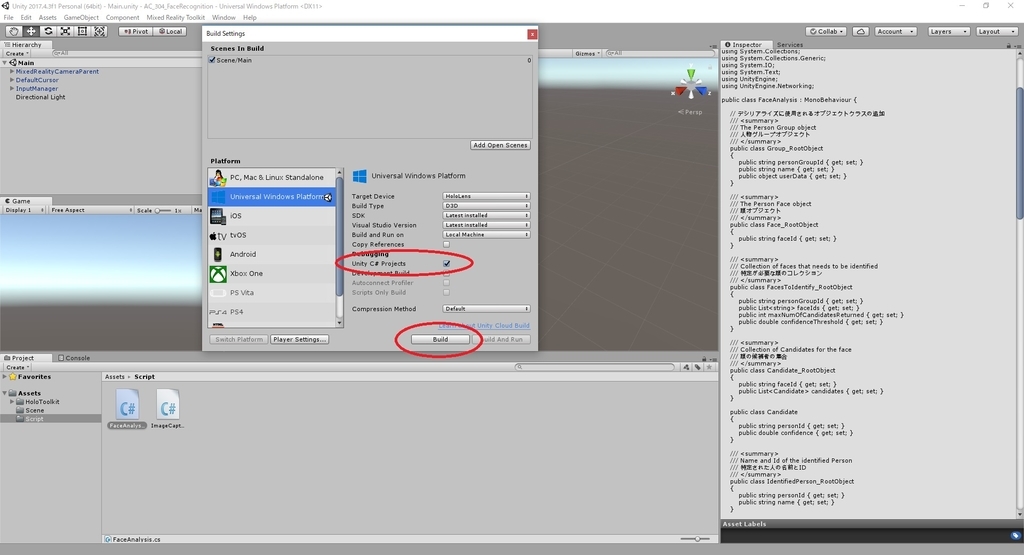Open the Collab dropdown
Viewport: 1024px width, 555px height.
point(826,31)
